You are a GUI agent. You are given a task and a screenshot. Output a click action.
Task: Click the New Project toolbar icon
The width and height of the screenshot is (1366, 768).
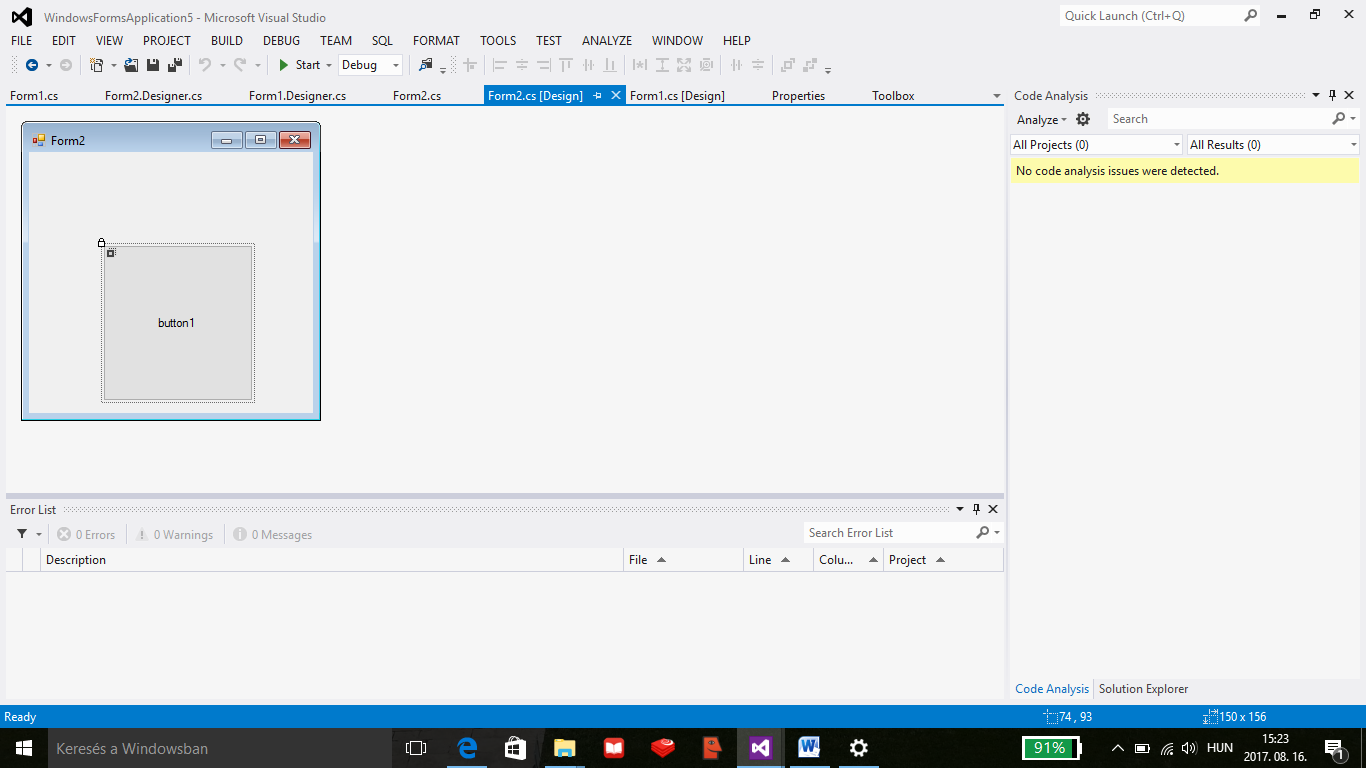97,65
